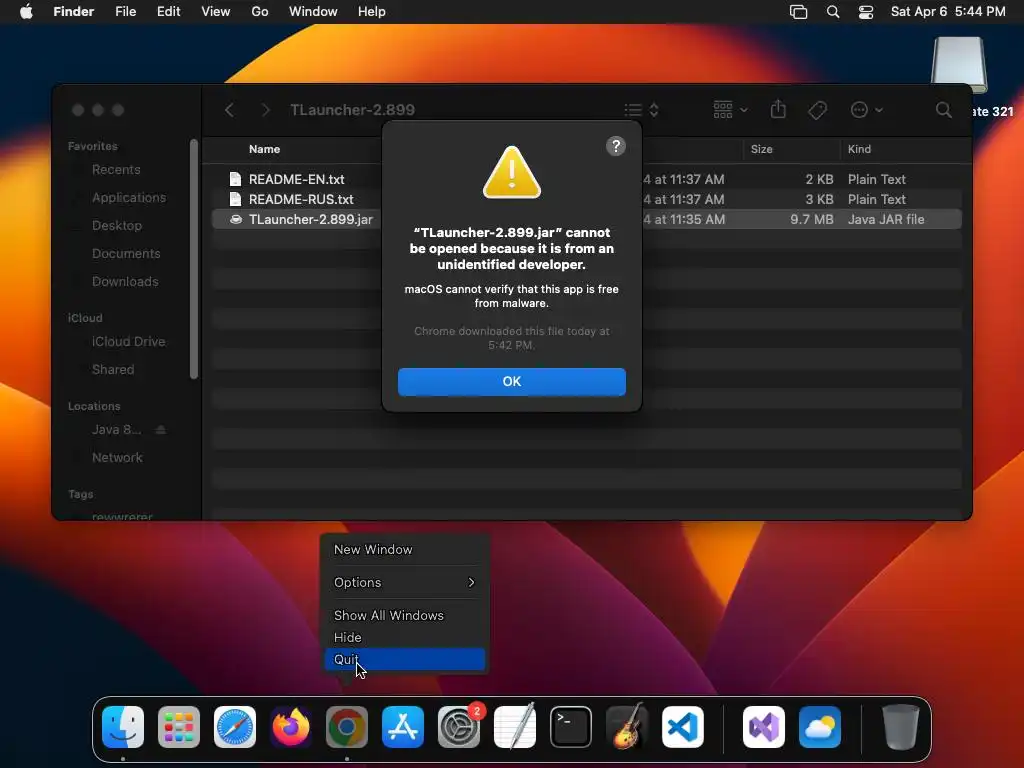Open the Window menu

click(x=313, y=12)
